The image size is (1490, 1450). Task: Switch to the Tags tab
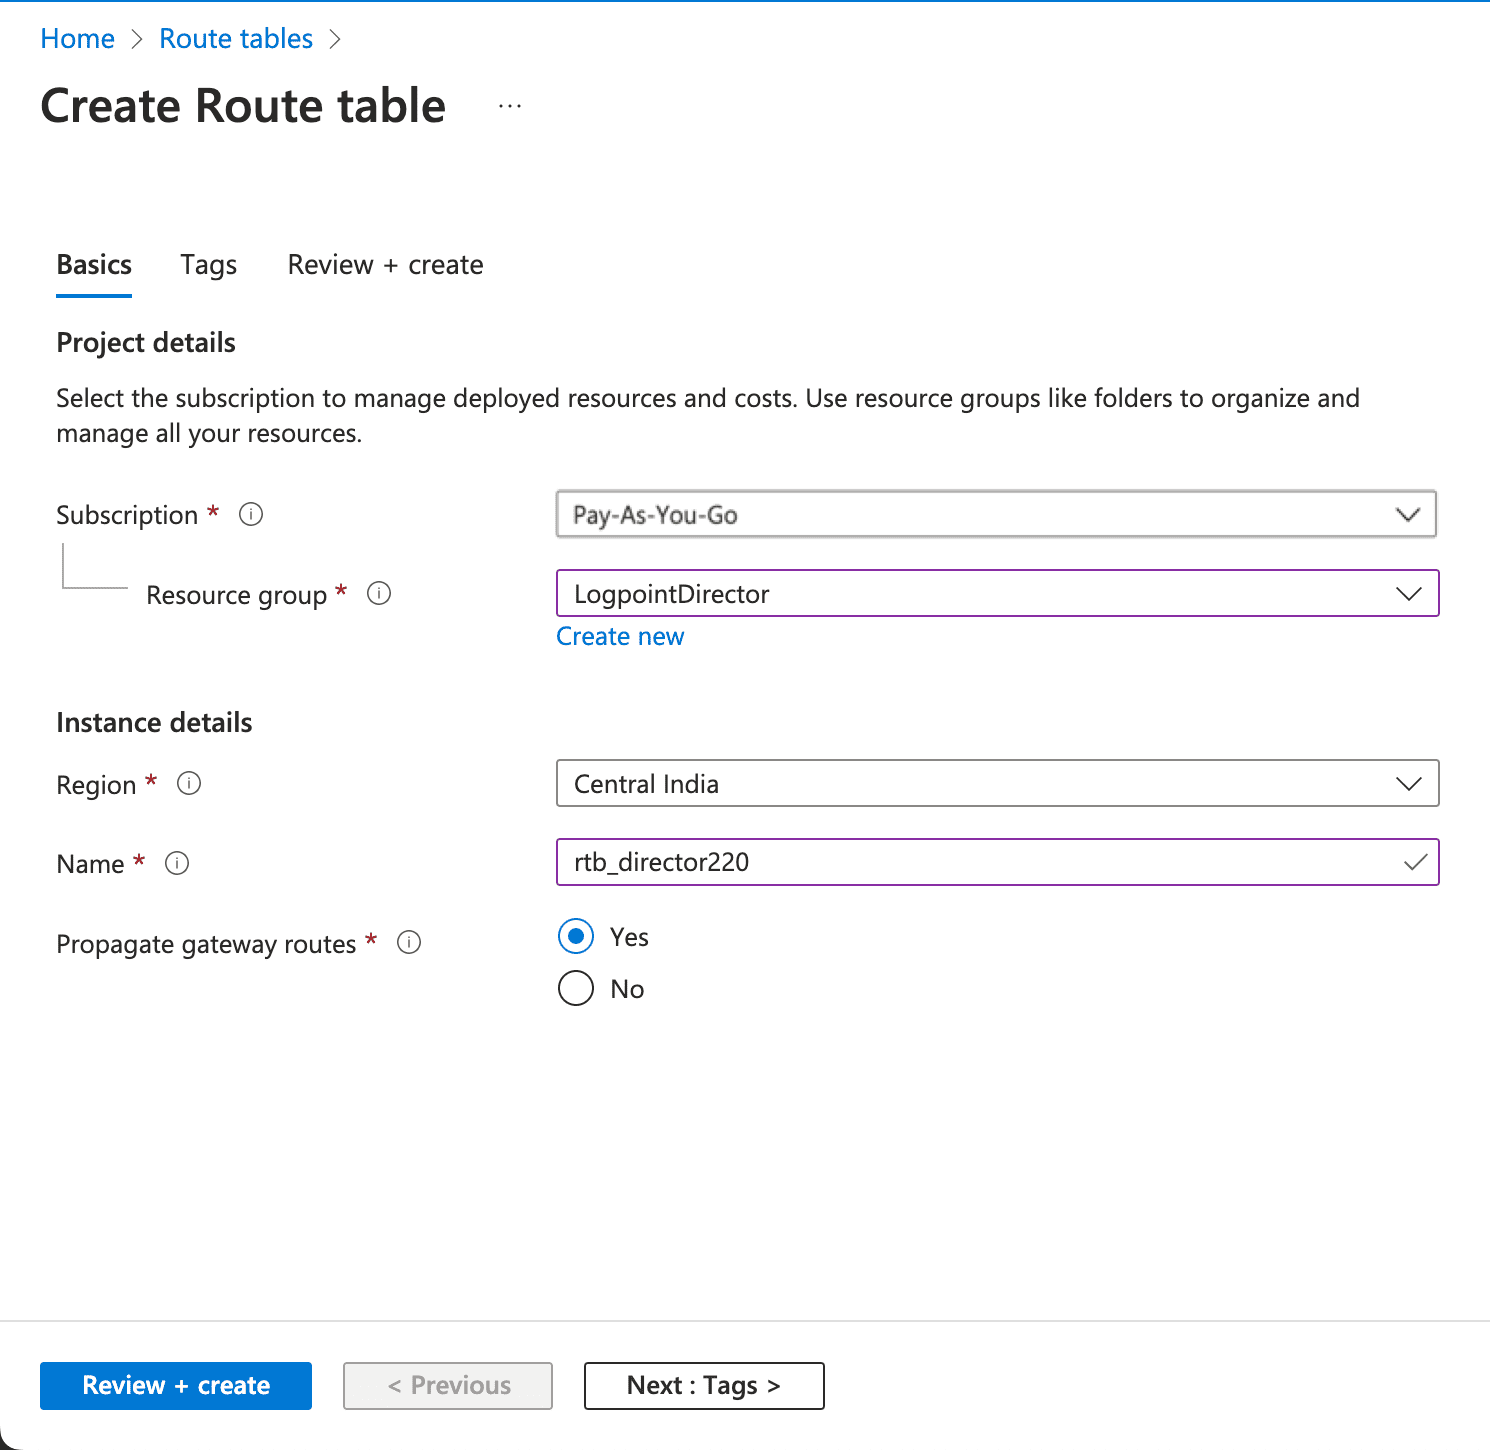point(208,264)
